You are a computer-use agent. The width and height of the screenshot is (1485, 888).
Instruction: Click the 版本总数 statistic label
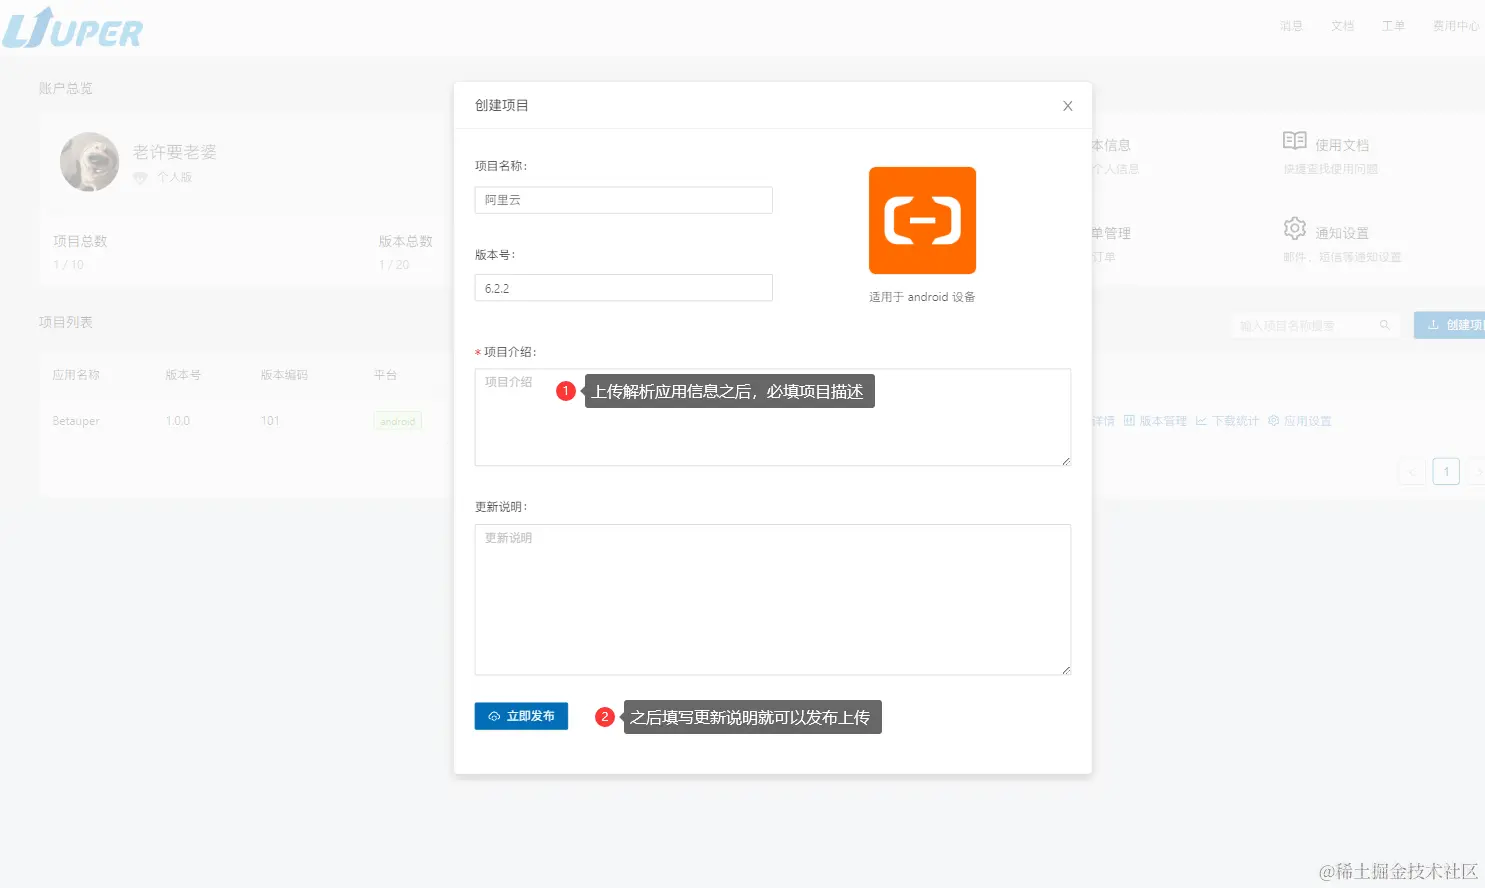point(405,241)
